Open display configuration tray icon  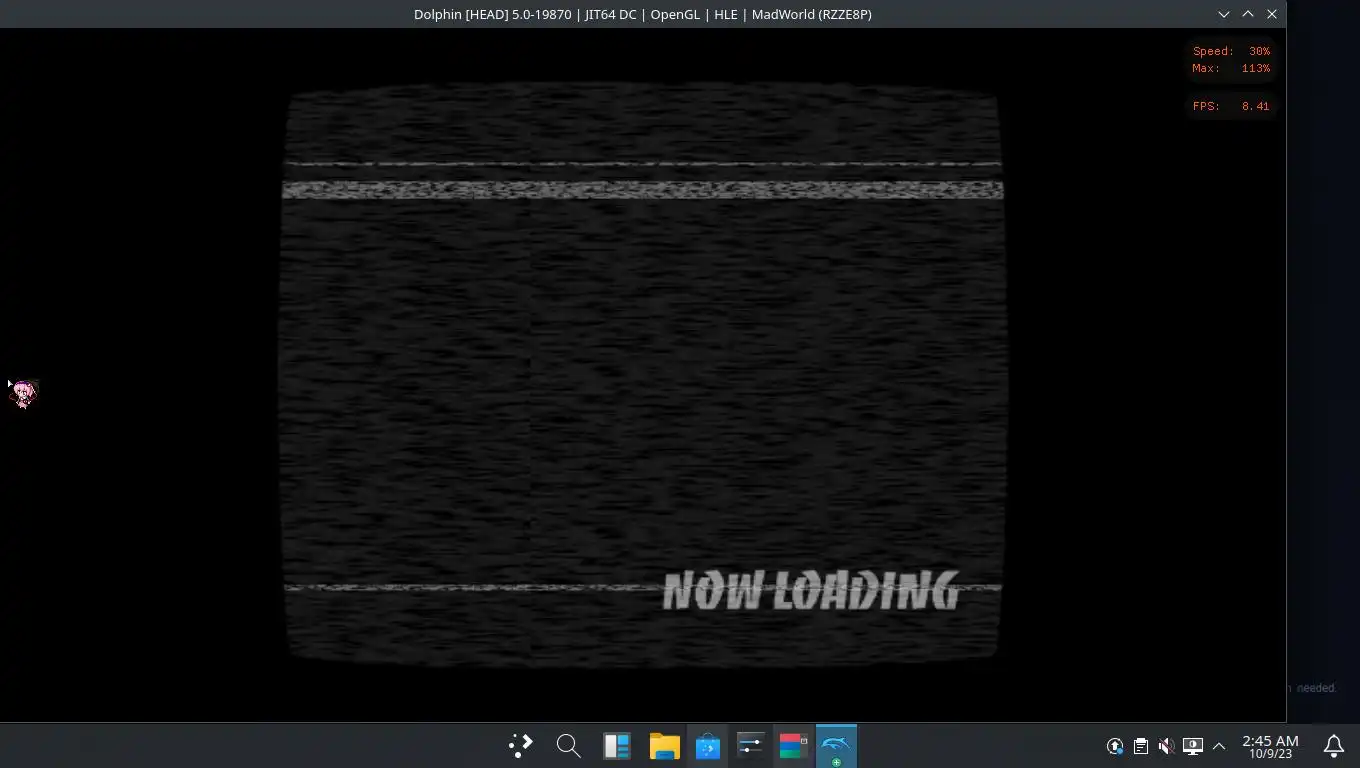(x=1192, y=746)
